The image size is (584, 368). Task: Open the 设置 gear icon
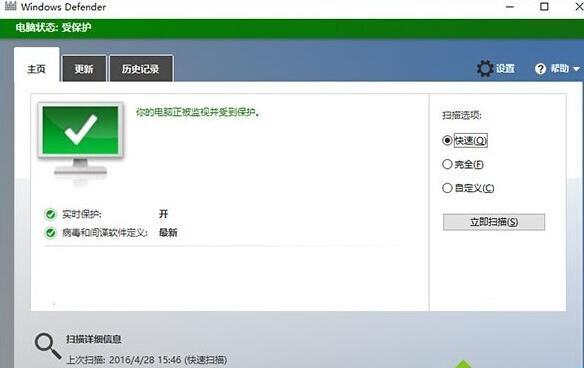485,69
